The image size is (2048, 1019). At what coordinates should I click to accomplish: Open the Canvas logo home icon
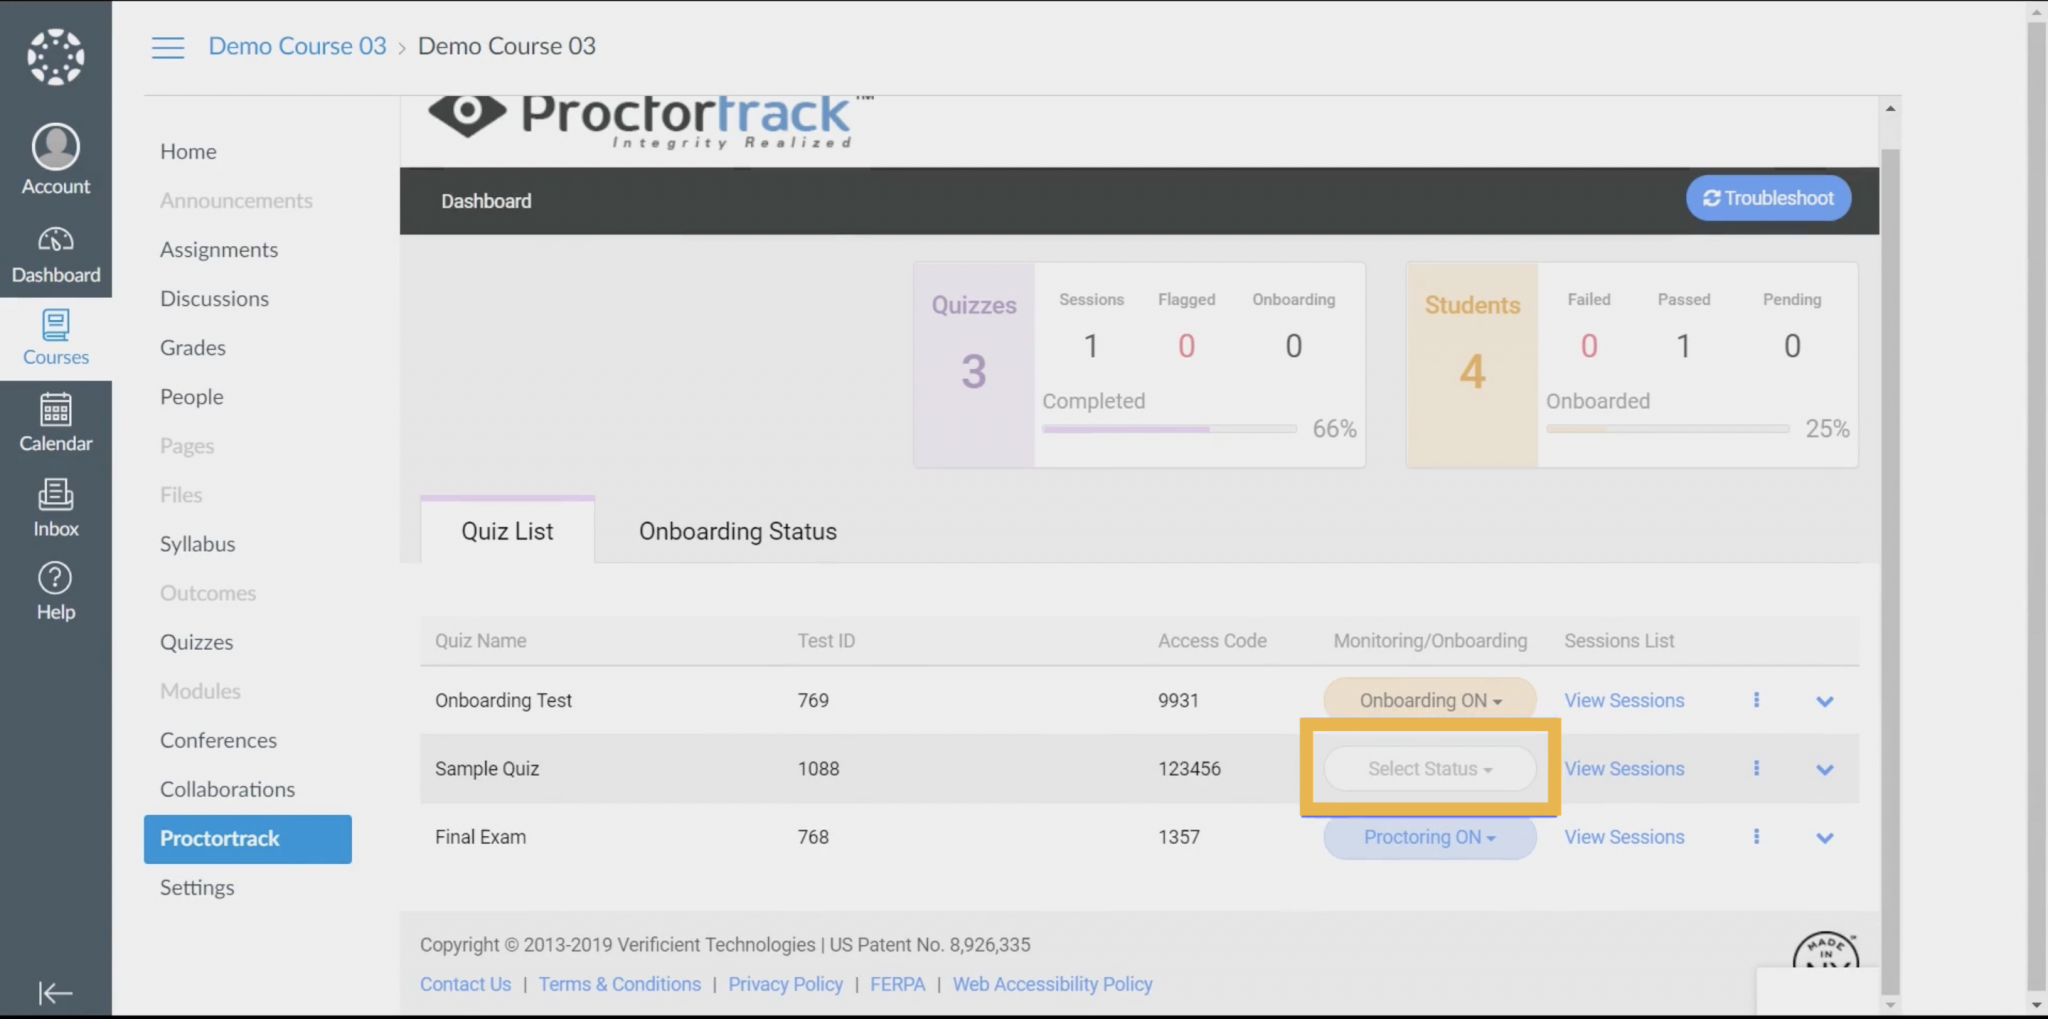click(x=56, y=57)
